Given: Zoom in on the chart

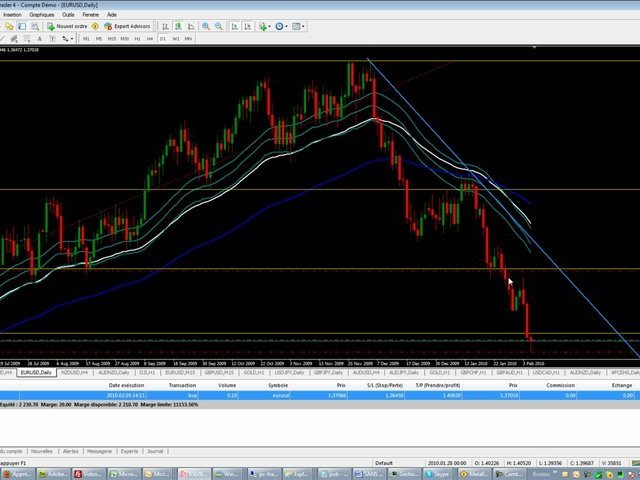Looking at the screenshot, I should click(x=206, y=26).
